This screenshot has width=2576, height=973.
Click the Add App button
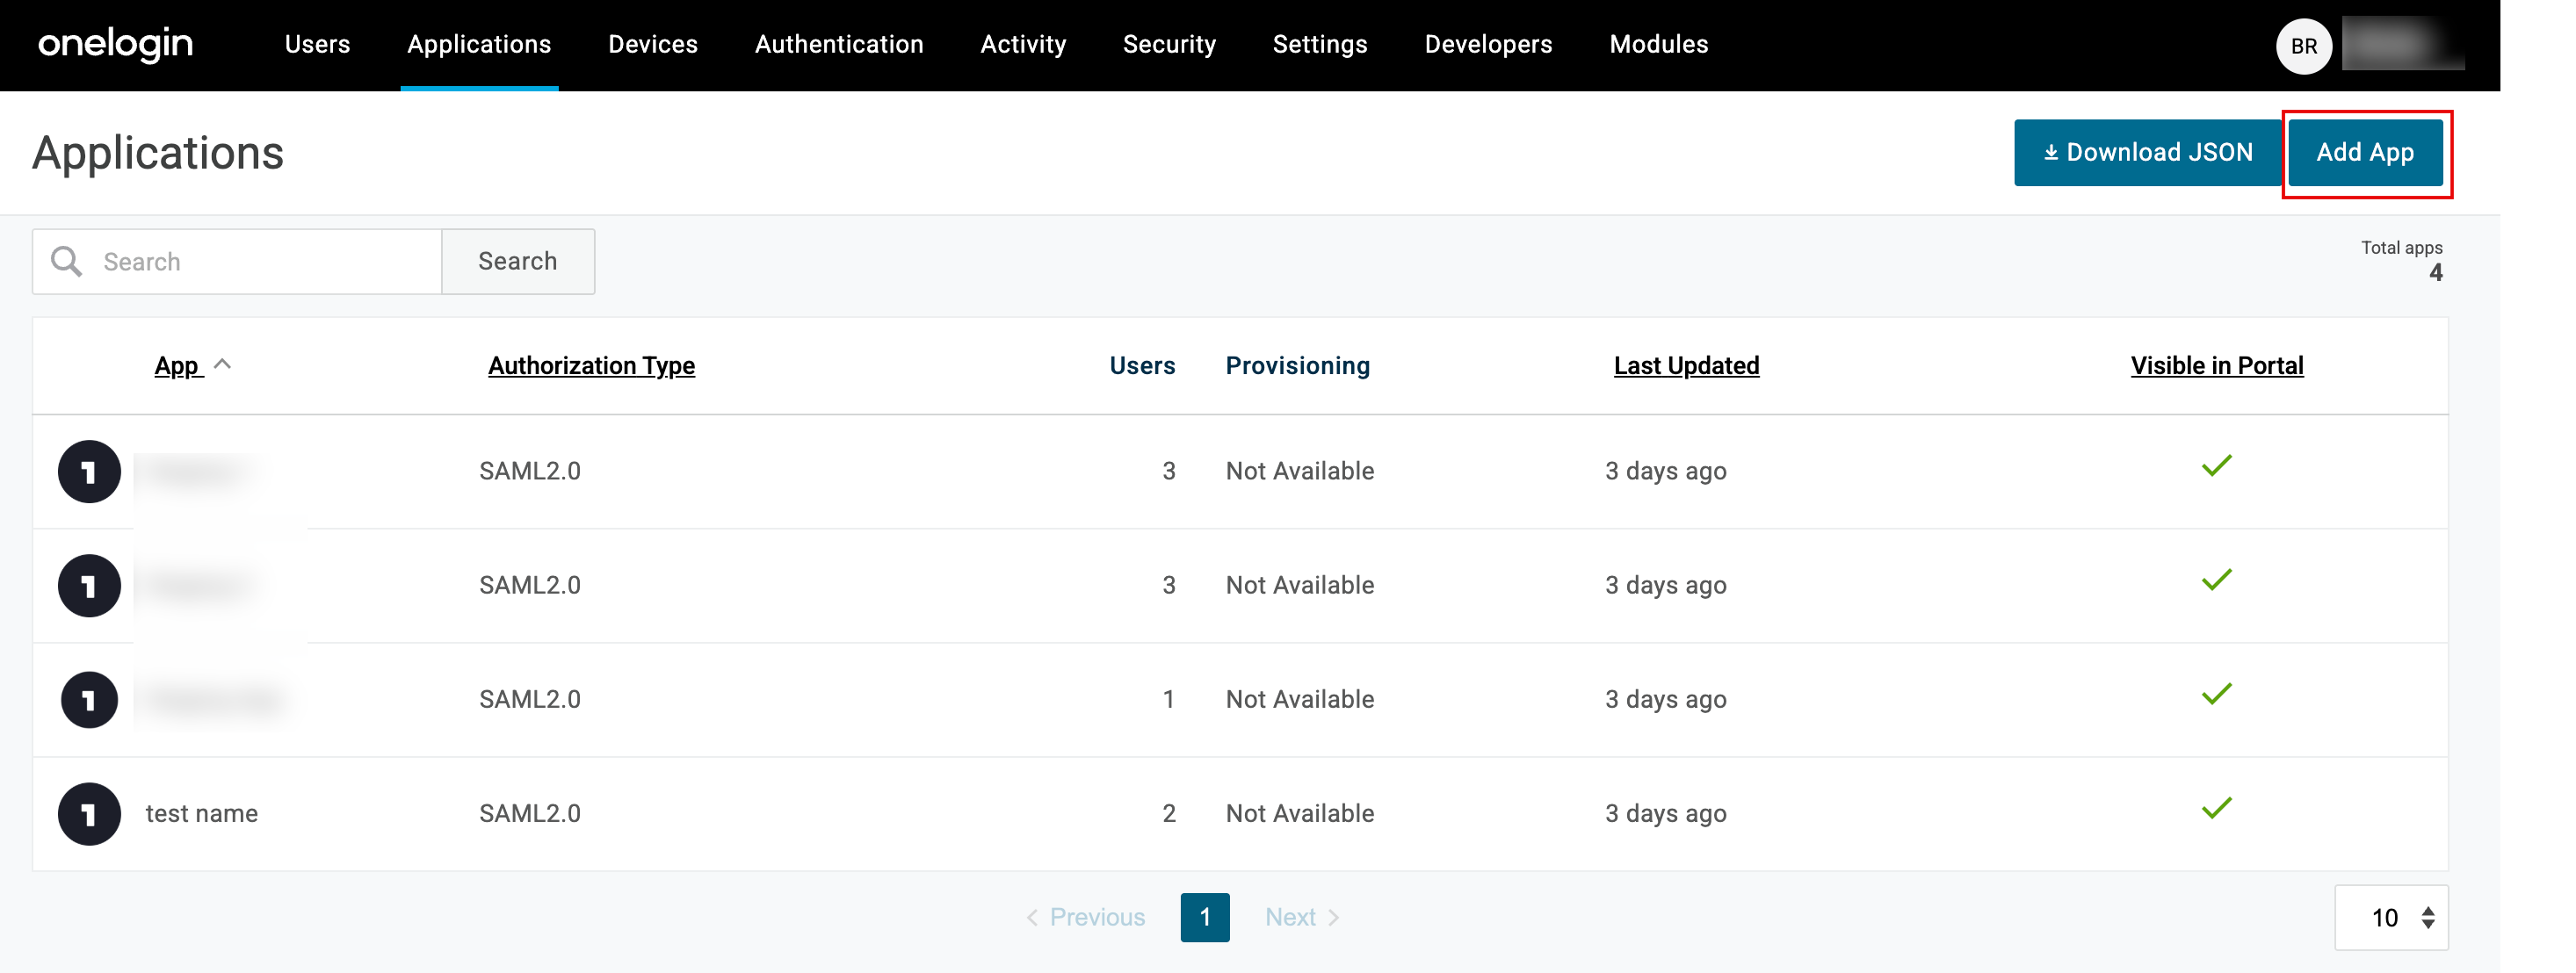point(2365,152)
